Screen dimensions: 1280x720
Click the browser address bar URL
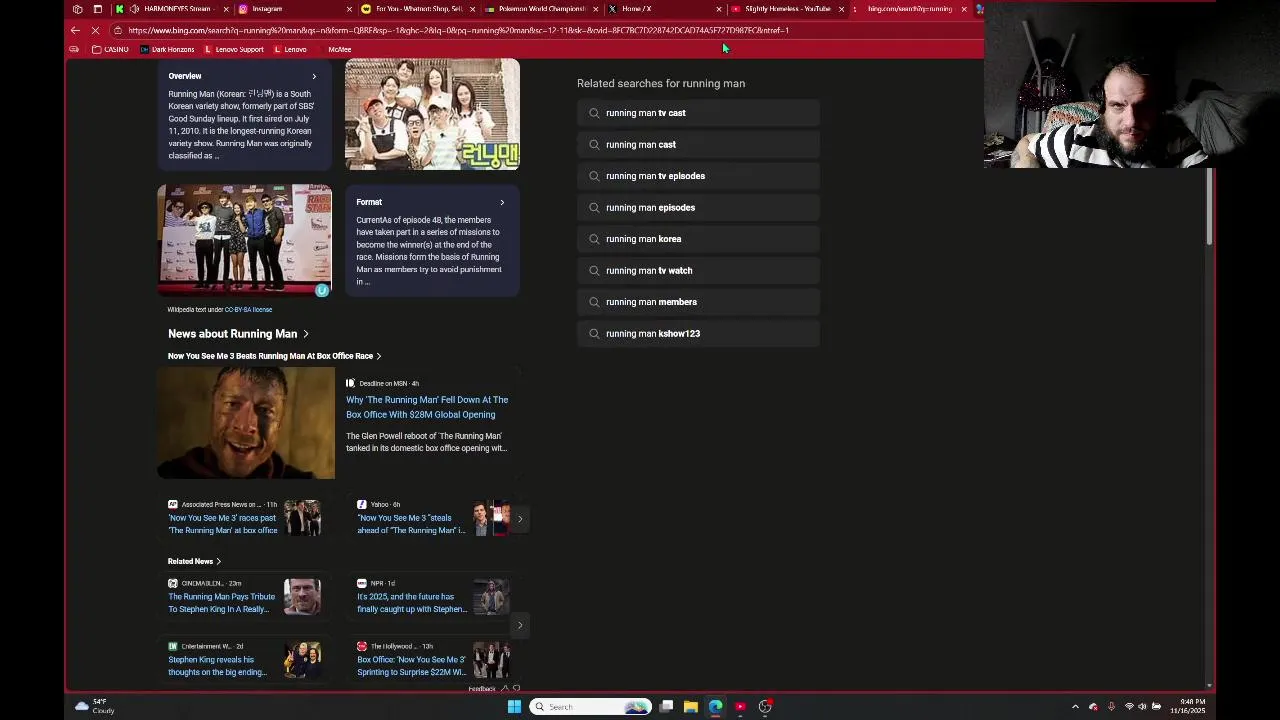(458, 30)
